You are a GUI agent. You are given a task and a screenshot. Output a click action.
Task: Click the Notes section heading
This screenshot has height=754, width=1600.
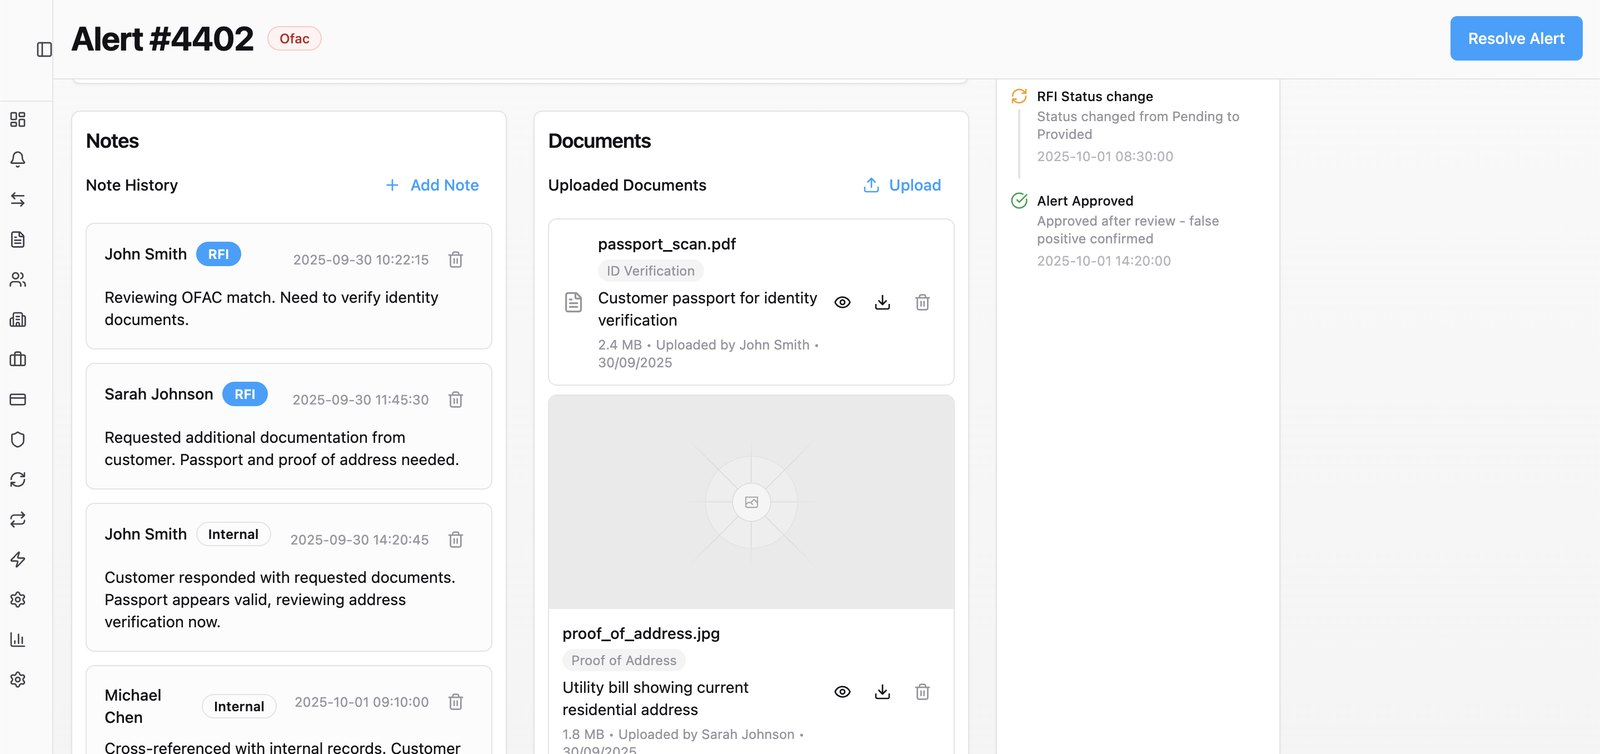(x=112, y=141)
